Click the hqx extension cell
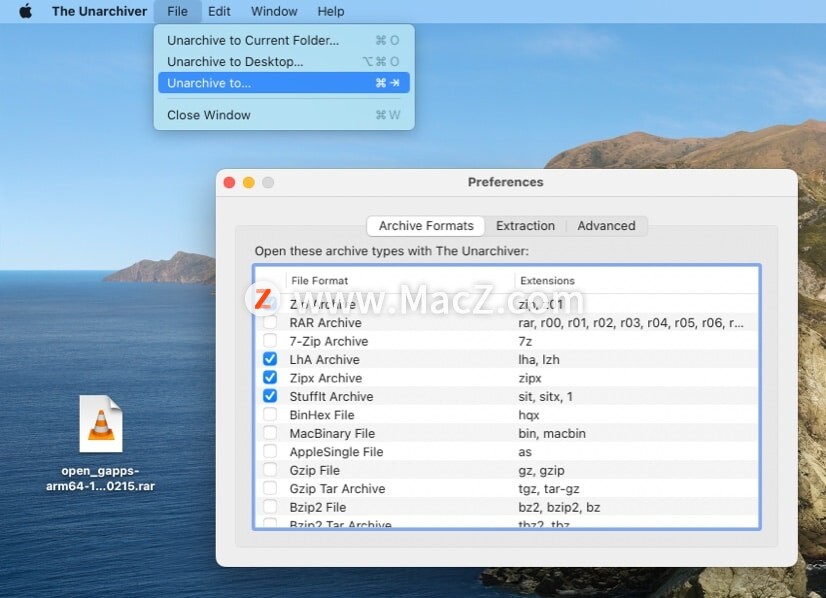The image size is (826, 598). (528, 415)
